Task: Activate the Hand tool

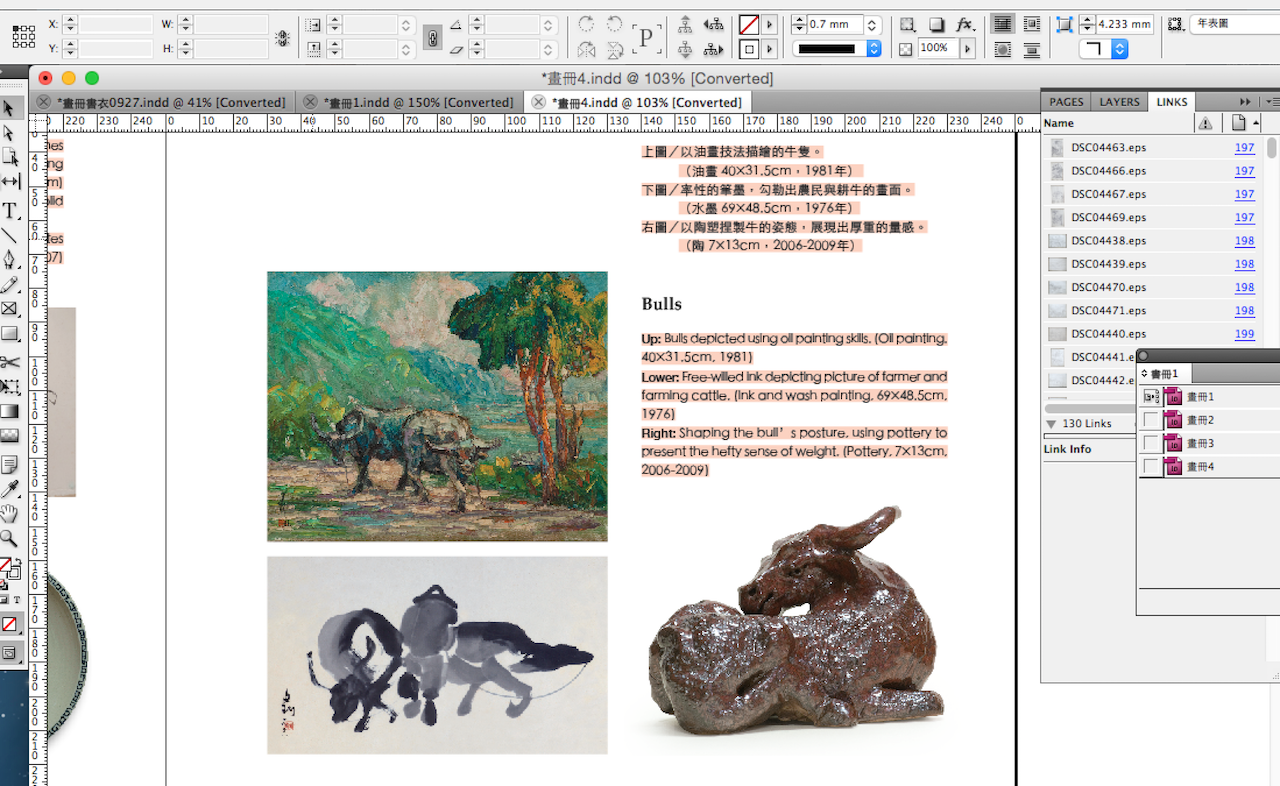Action: pyautogui.click(x=9, y=514)
